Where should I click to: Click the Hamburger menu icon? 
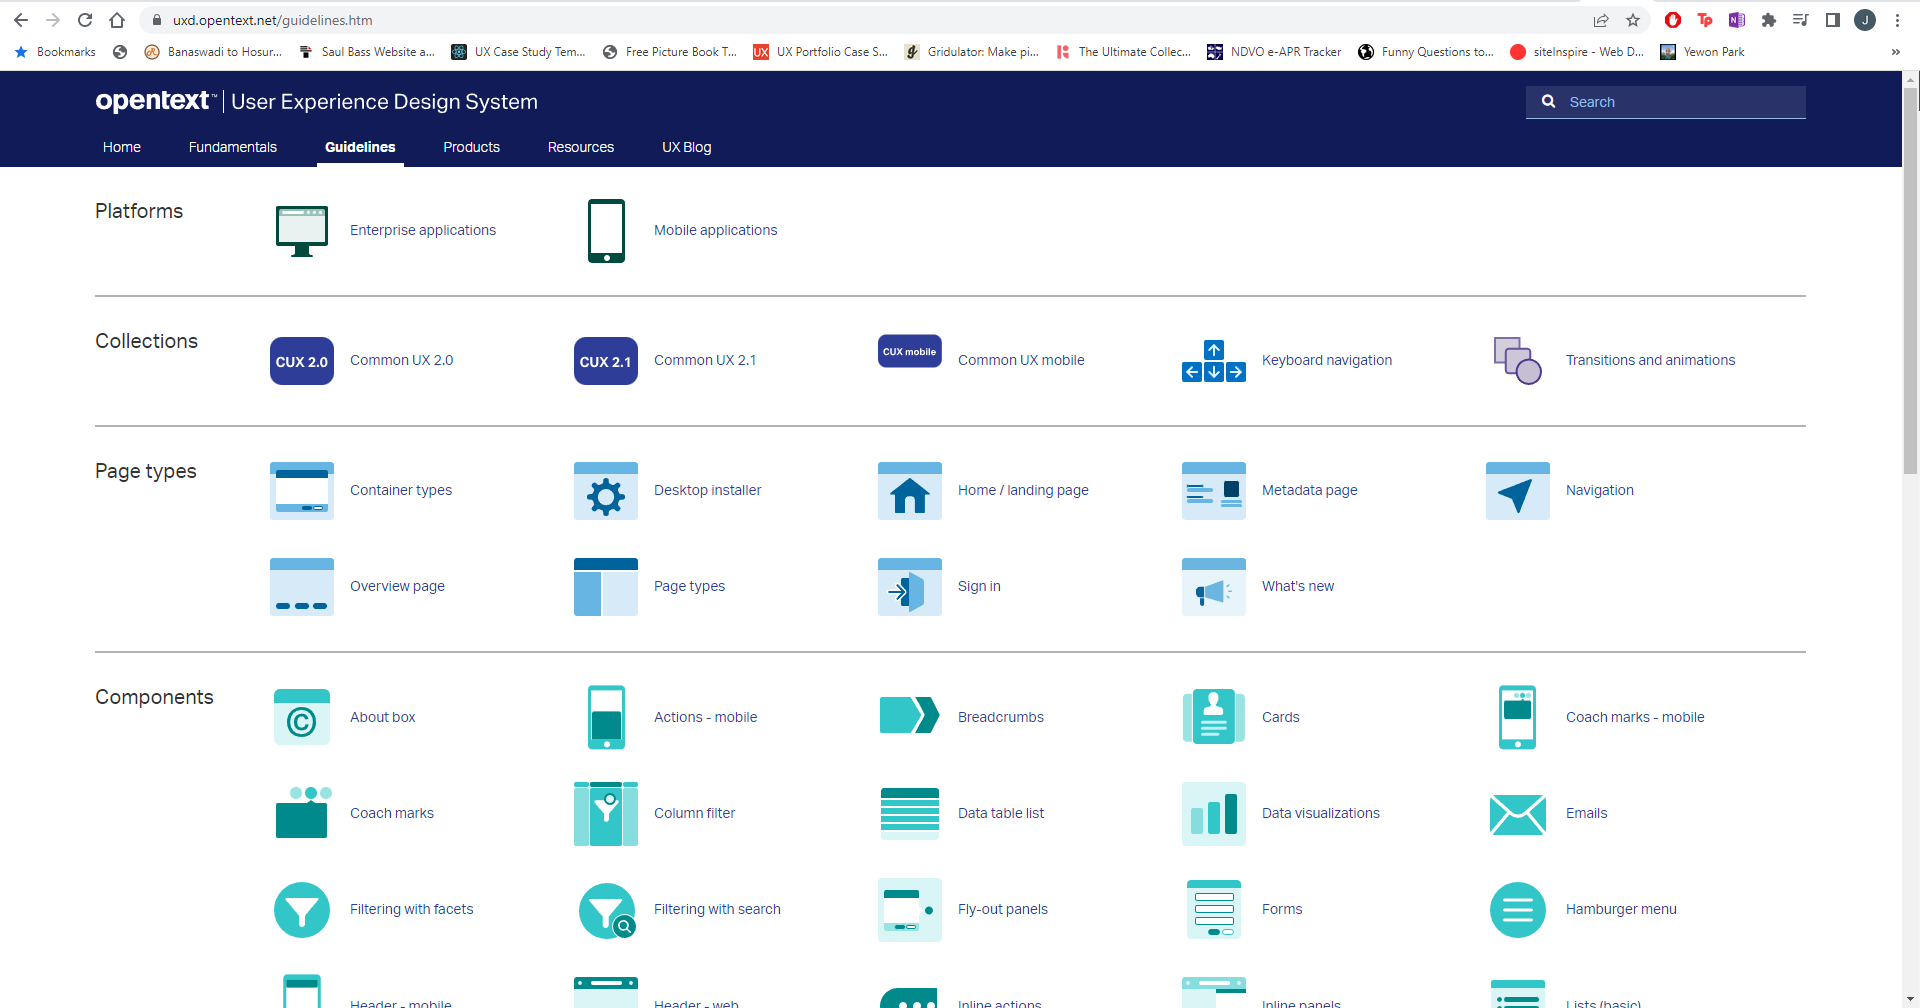(x=1518, y=910)
